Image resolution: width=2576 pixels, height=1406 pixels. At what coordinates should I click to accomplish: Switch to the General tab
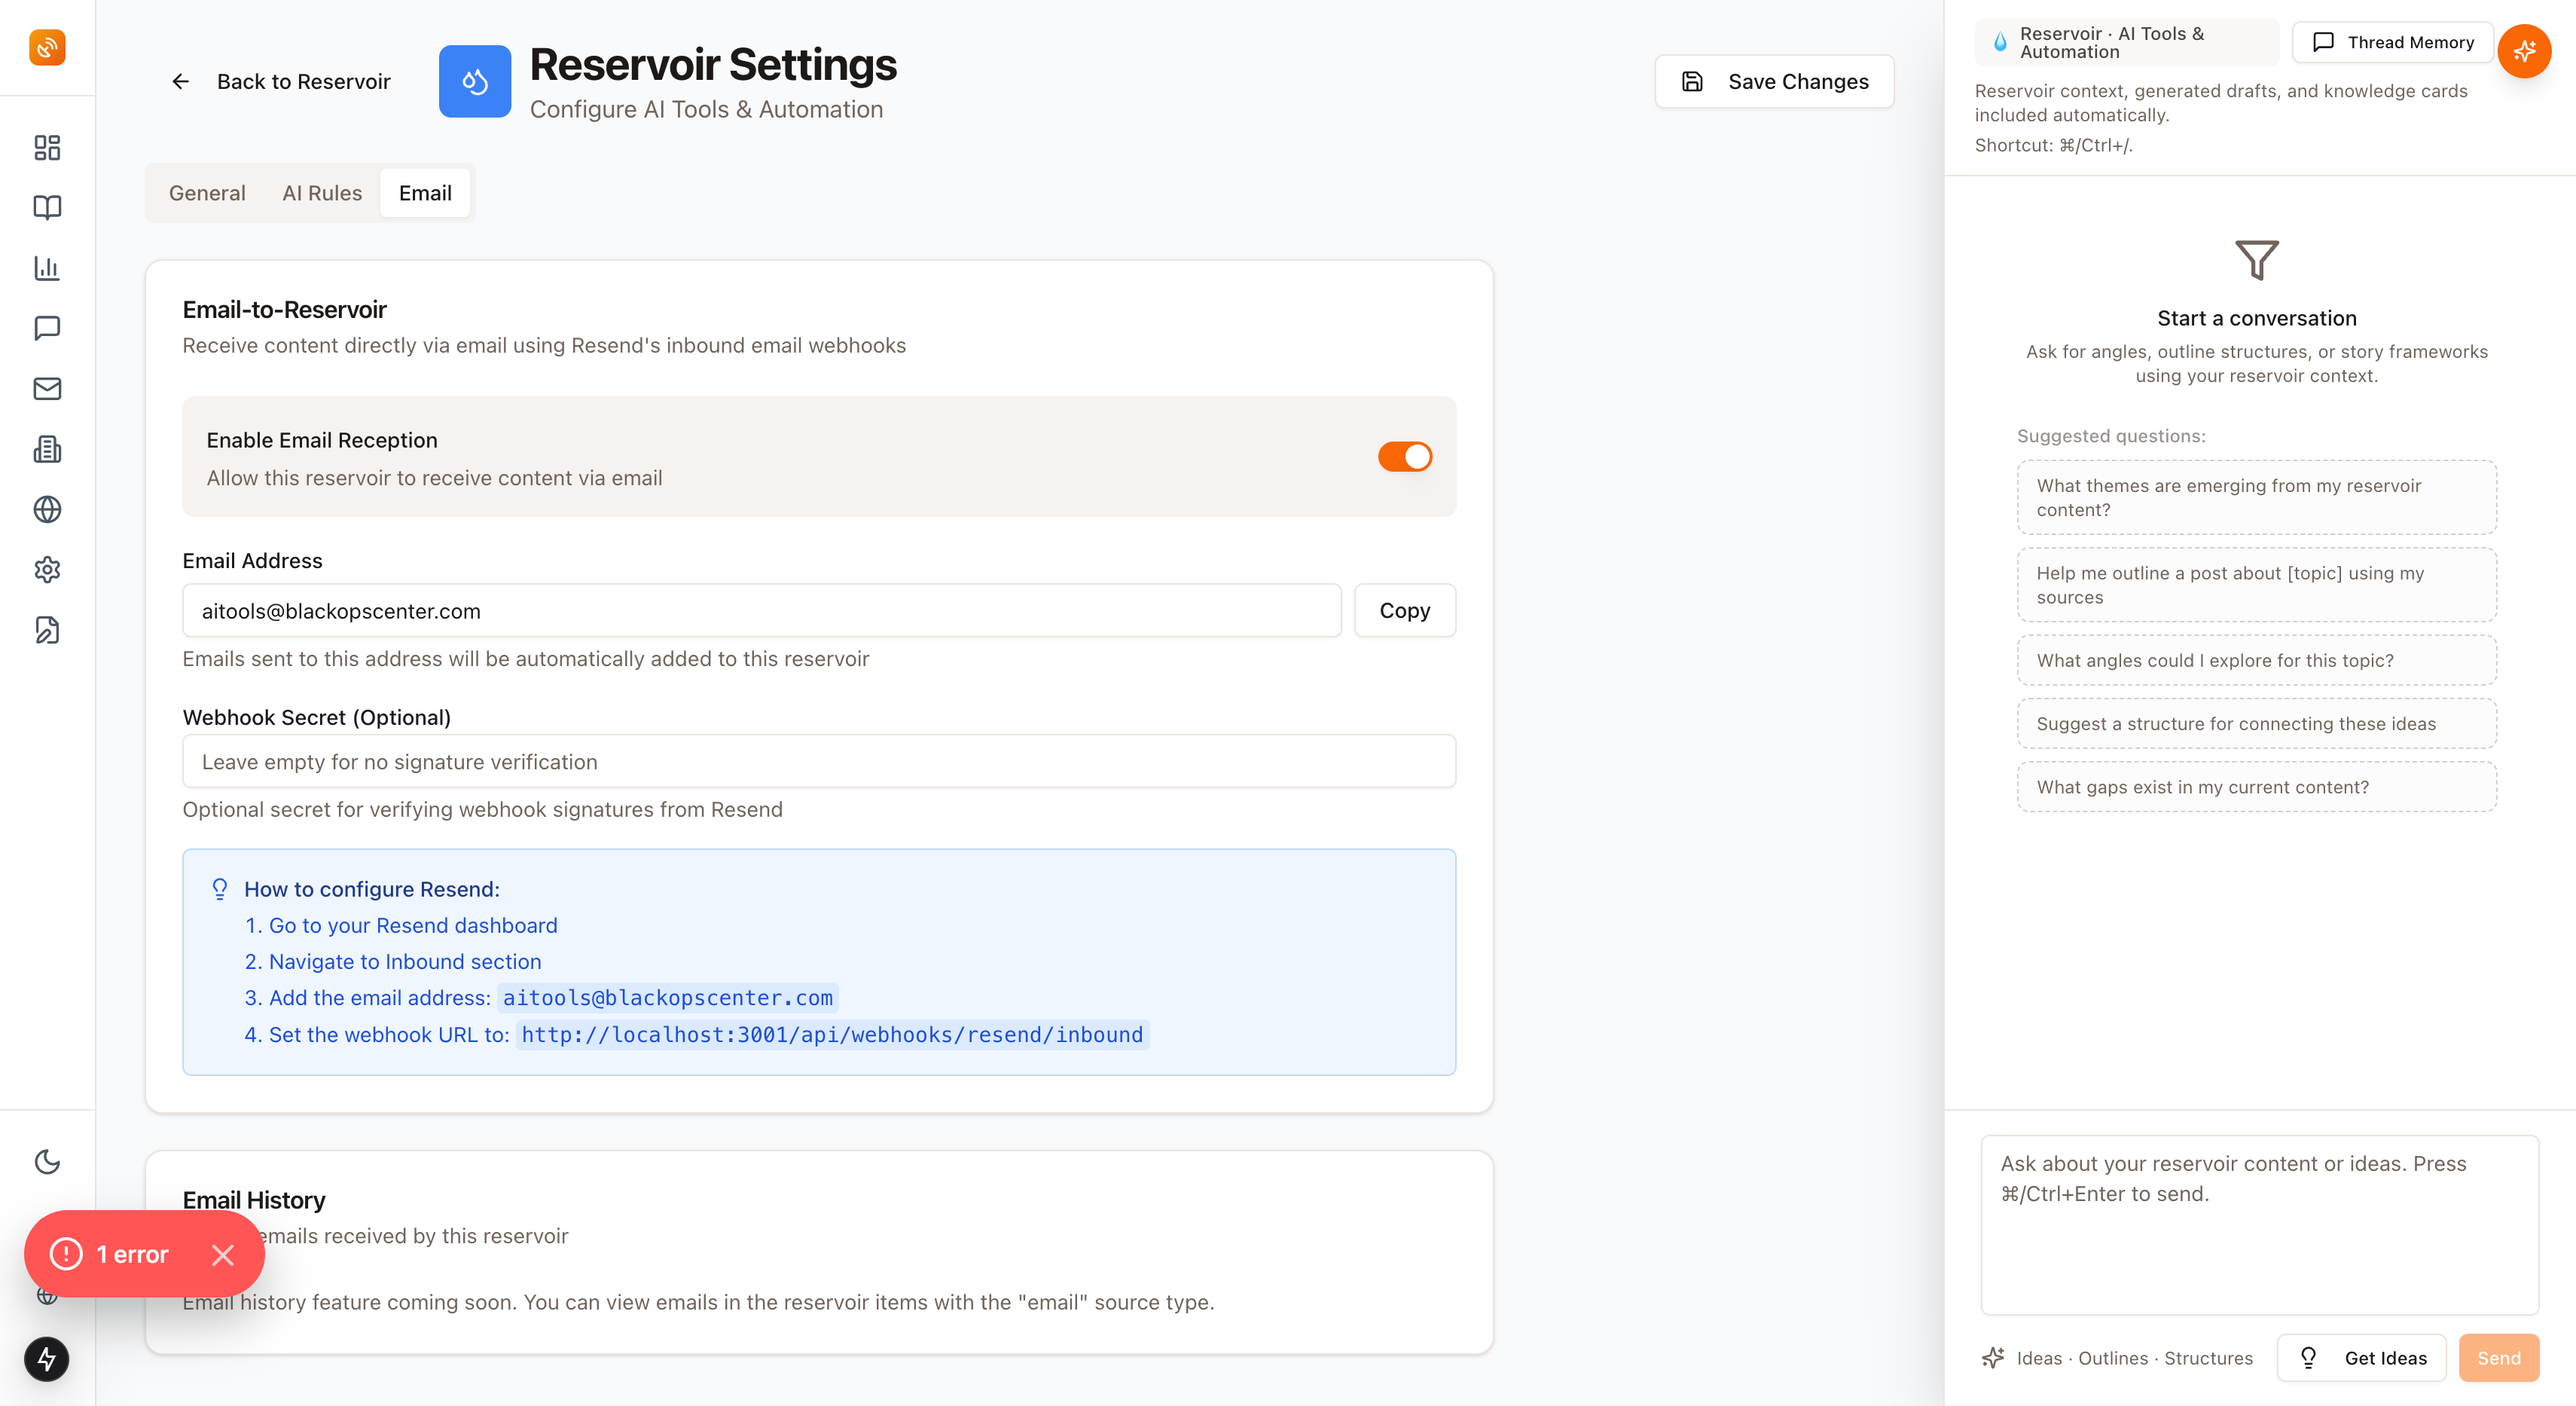(207, 192)
